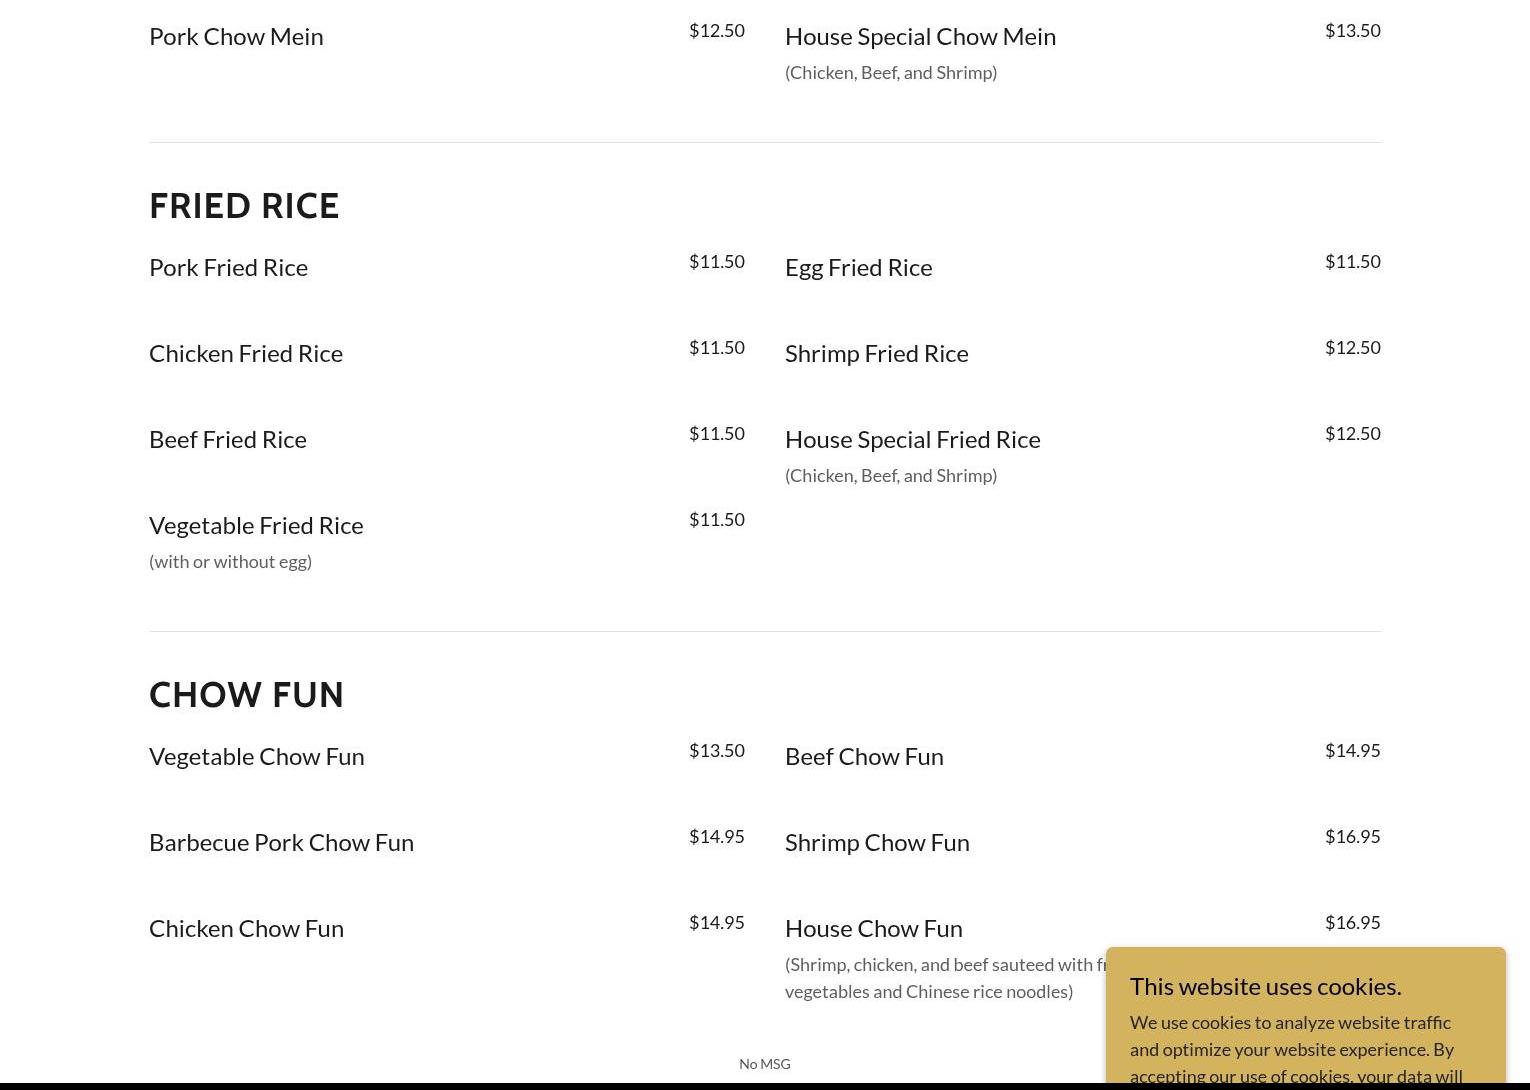The width and height of the screenshot is (1530, 1090).
Task: Click the $14.95 price for Beef Chow Fun
Action: (x=1353, y=750)
